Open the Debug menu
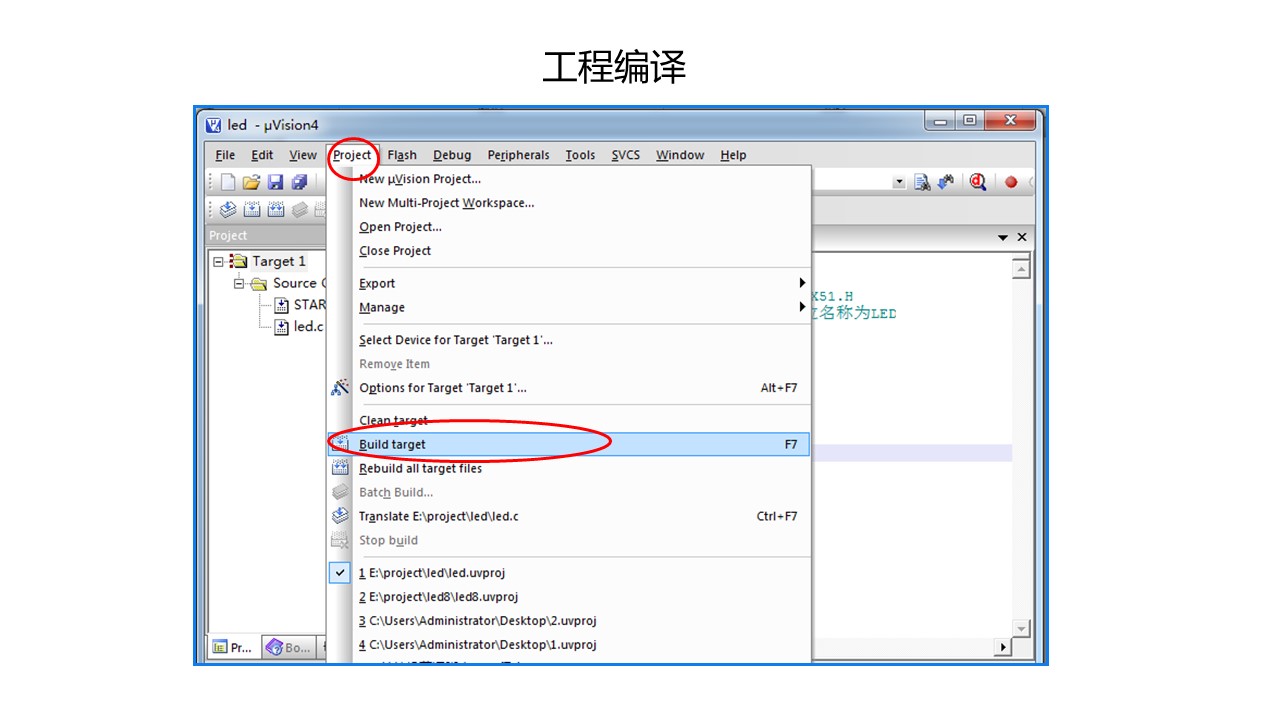This screenshot has height=720, width=1280. coord(452,155)
